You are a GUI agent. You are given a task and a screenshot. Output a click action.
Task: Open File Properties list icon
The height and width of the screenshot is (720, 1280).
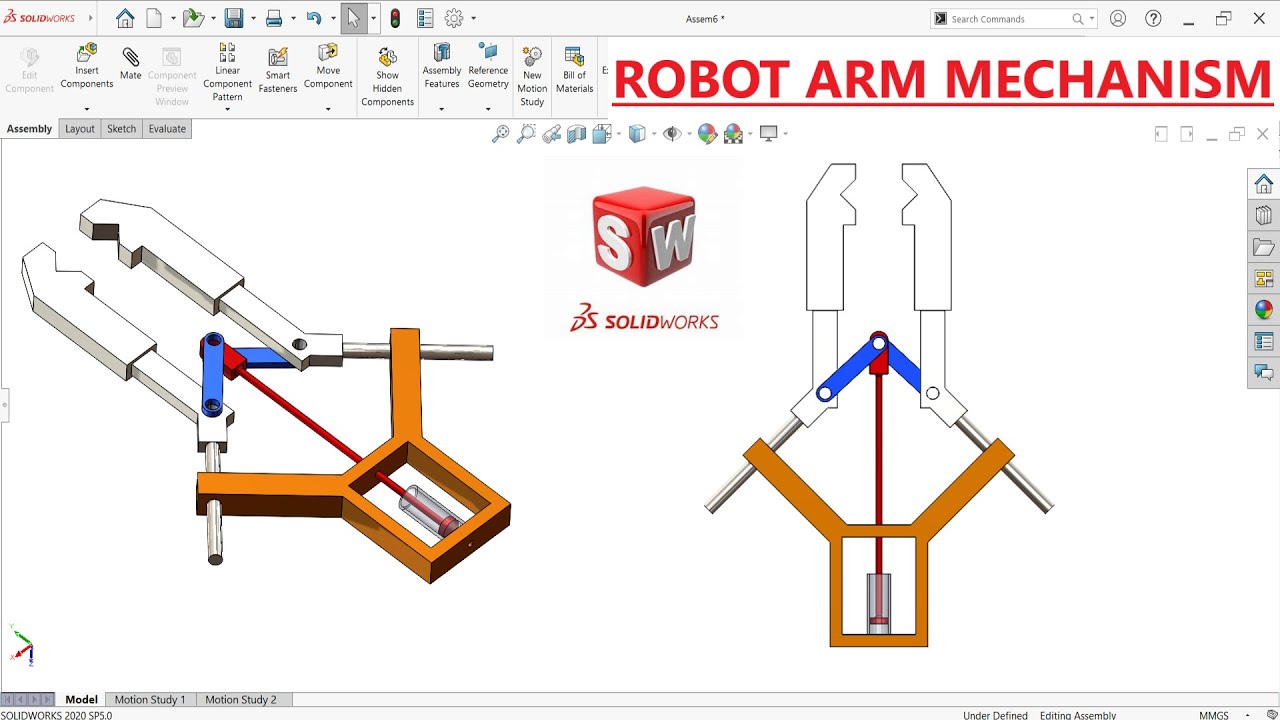click(425, 18)
